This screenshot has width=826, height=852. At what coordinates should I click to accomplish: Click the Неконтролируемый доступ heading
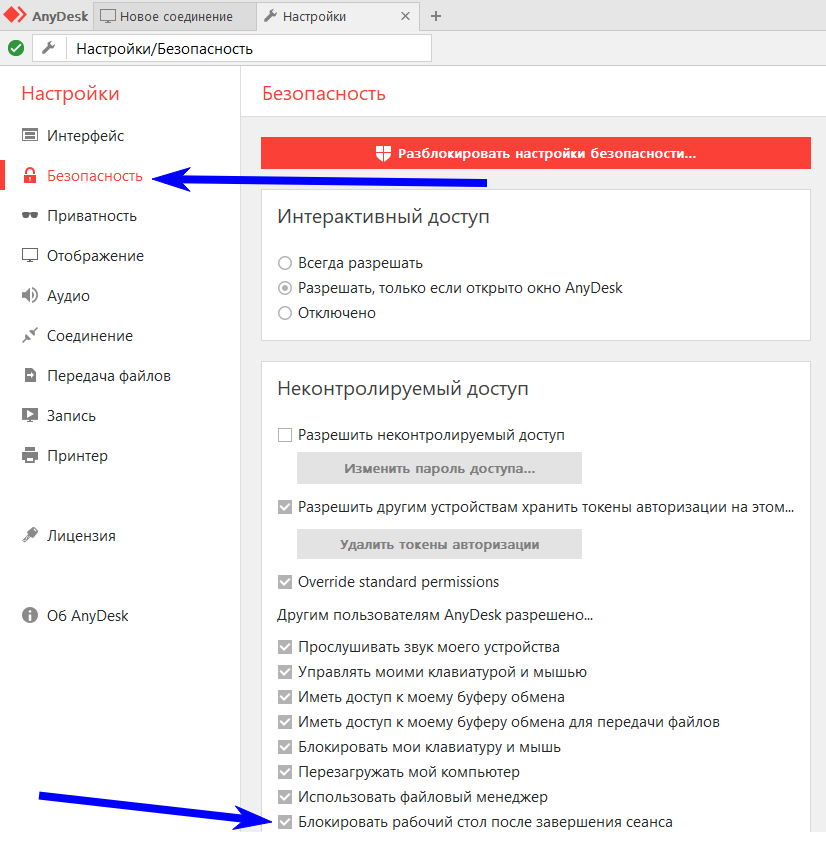[403, 389]
